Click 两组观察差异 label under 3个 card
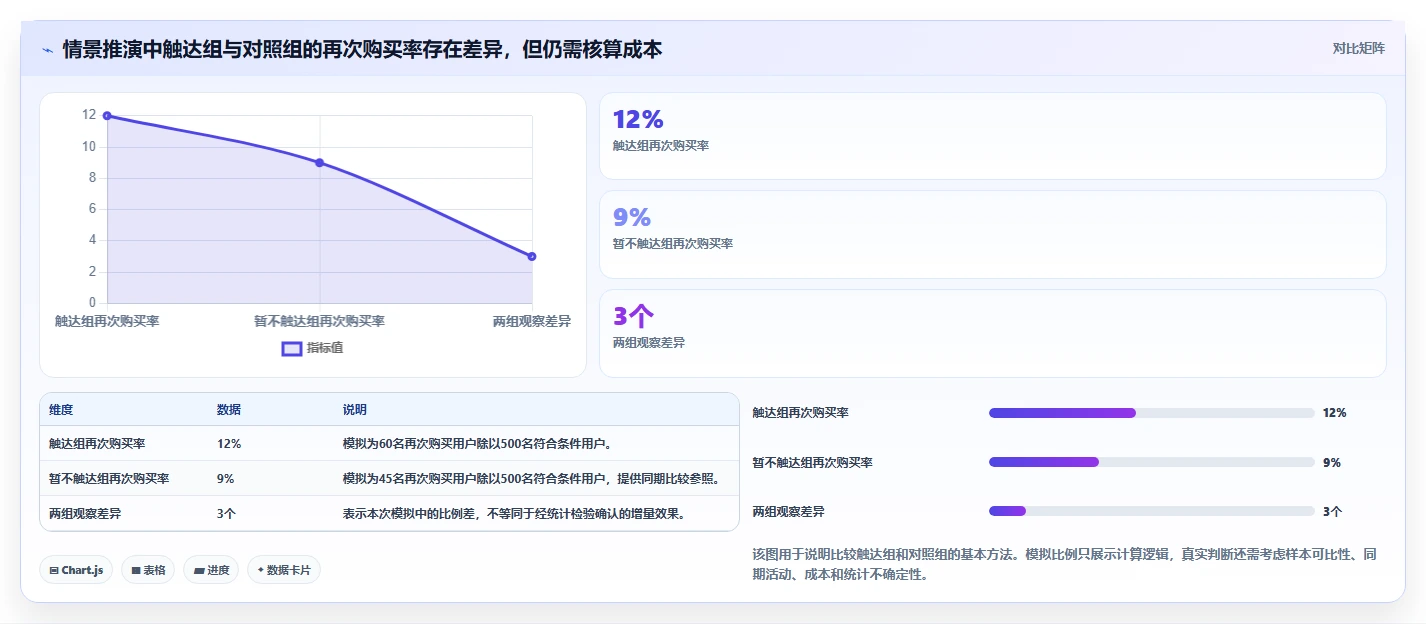Viewport: 1426px width, 624px height. tap(649, 343)
